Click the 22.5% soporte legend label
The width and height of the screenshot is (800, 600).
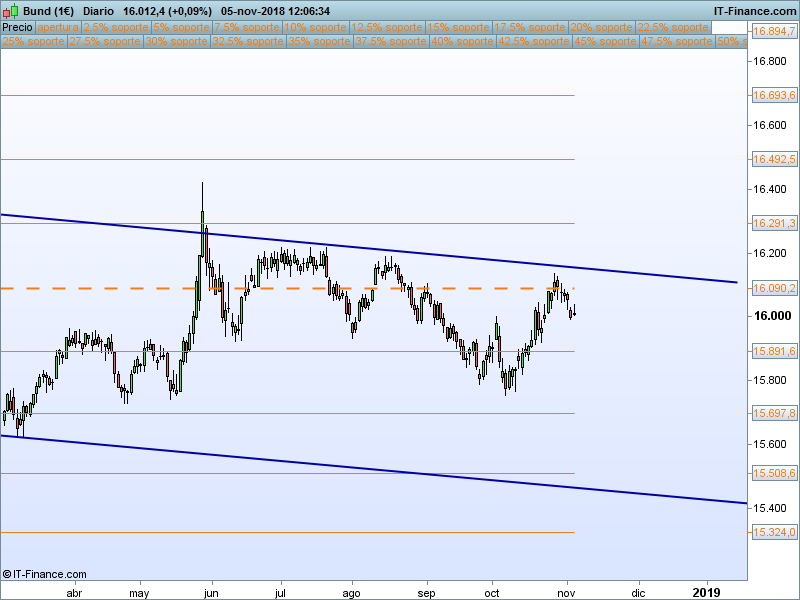click(673, 28)
